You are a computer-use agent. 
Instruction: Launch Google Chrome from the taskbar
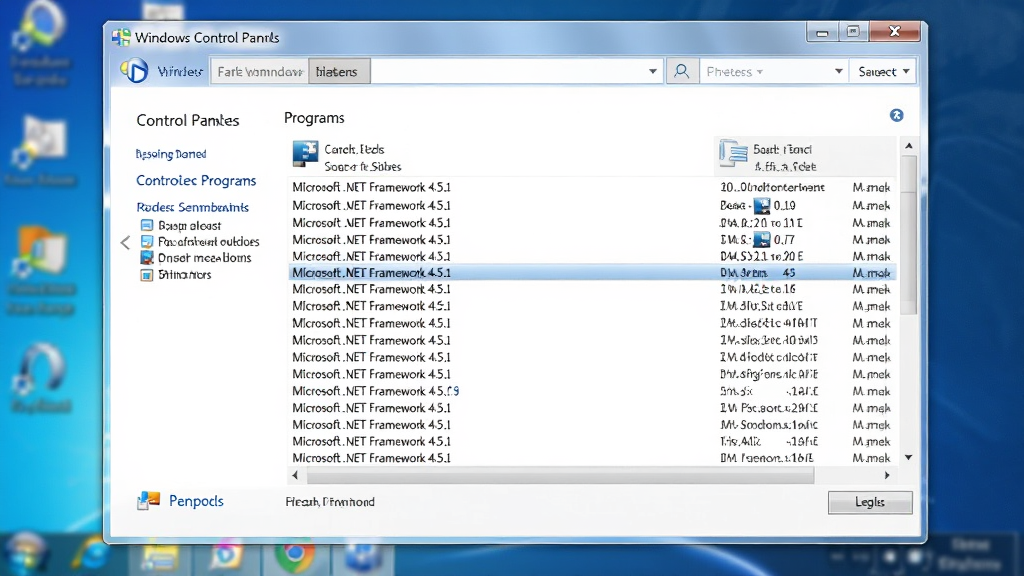pyautogui.click(x=295, y=554)
